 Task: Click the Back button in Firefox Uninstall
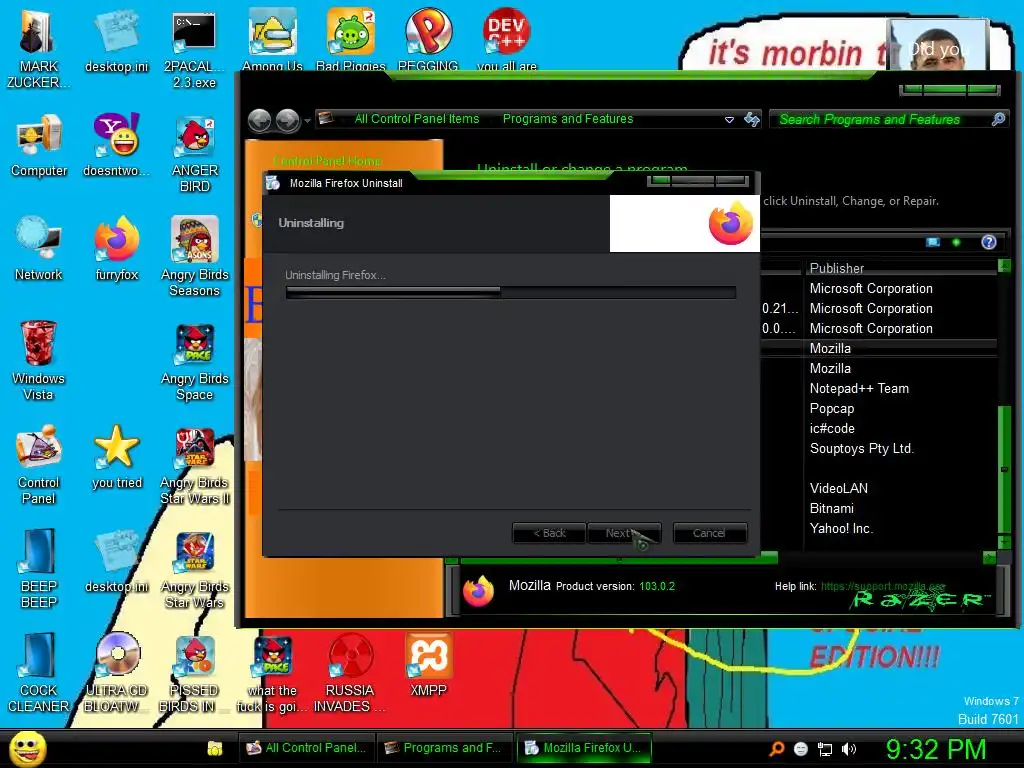click(x=549, y=533)
